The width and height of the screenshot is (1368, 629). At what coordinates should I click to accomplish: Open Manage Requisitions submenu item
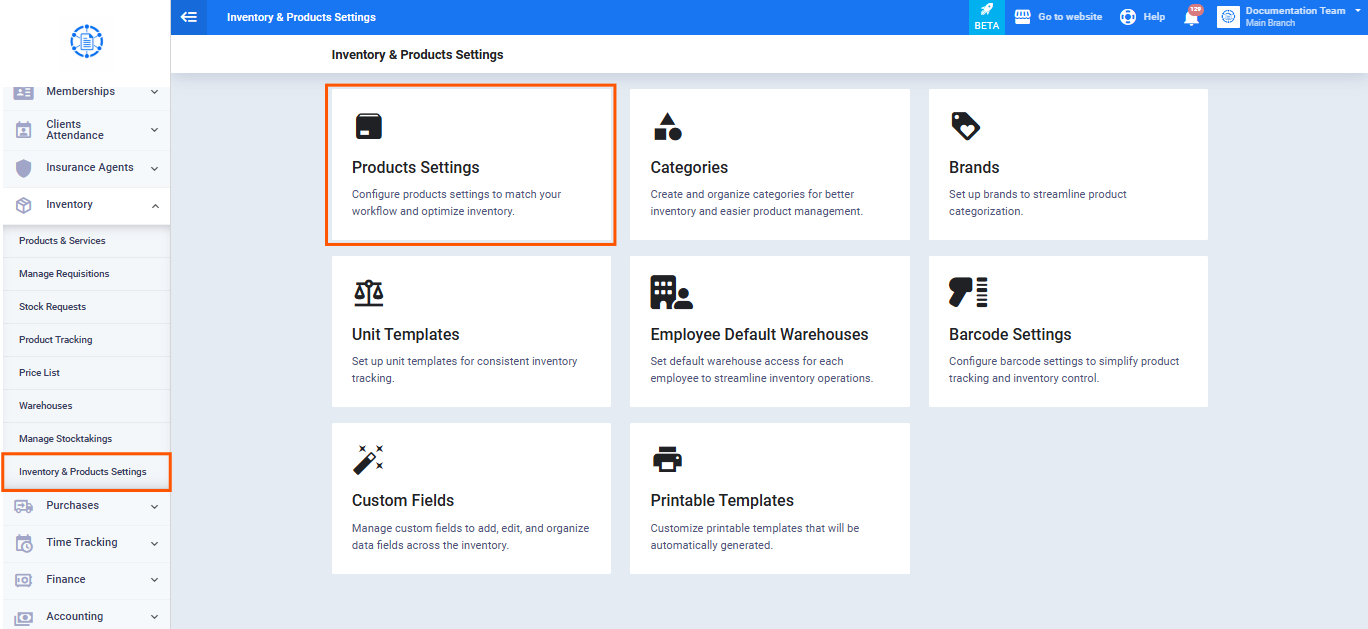pyautogui.click(x=85, y=274)
